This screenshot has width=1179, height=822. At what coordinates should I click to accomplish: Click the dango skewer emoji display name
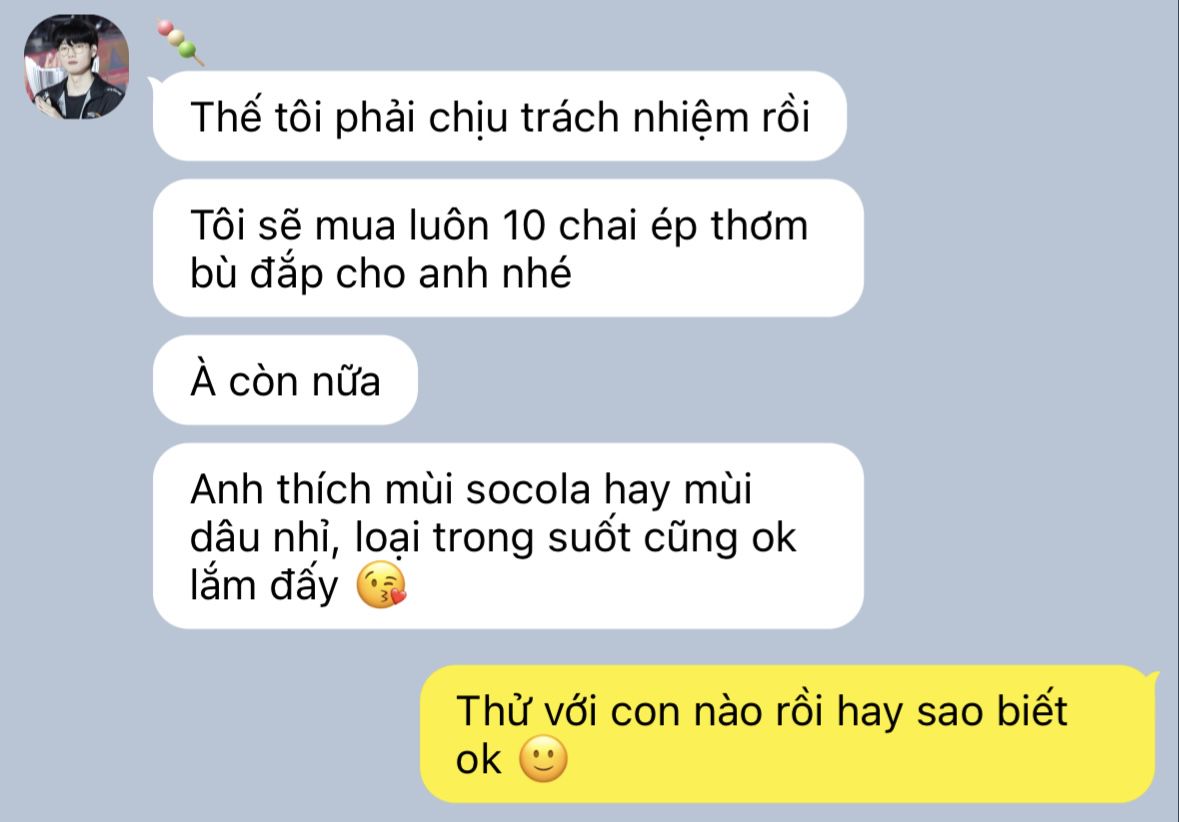180,42
